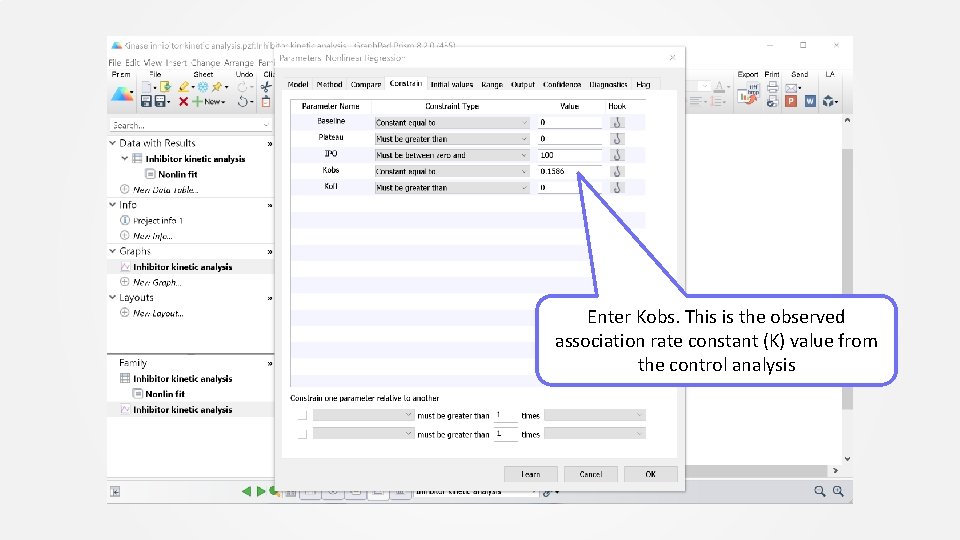Click the green plus New sheet button
This screenshot has width=960, height=540.
click(x=208, y=102)
